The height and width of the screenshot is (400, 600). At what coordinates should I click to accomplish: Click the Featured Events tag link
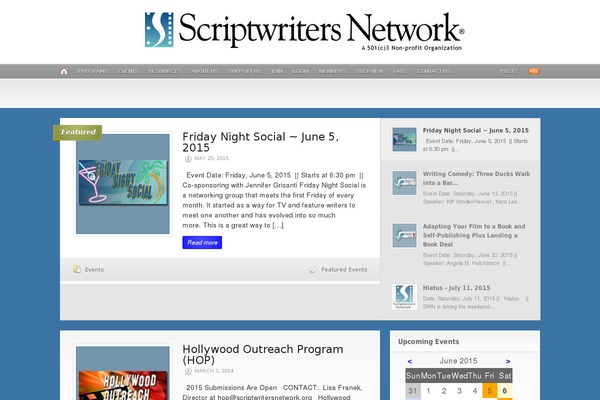(344, 269)
